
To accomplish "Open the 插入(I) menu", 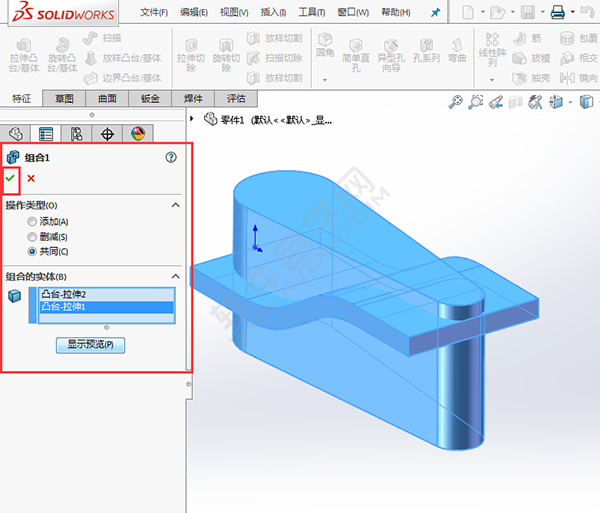I will (x=271, y=12).
